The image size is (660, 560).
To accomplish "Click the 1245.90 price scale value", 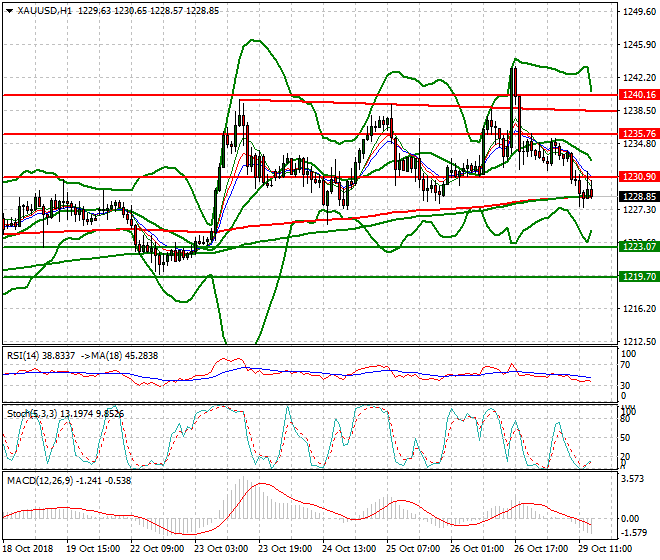I will click(x=639, y=45).
